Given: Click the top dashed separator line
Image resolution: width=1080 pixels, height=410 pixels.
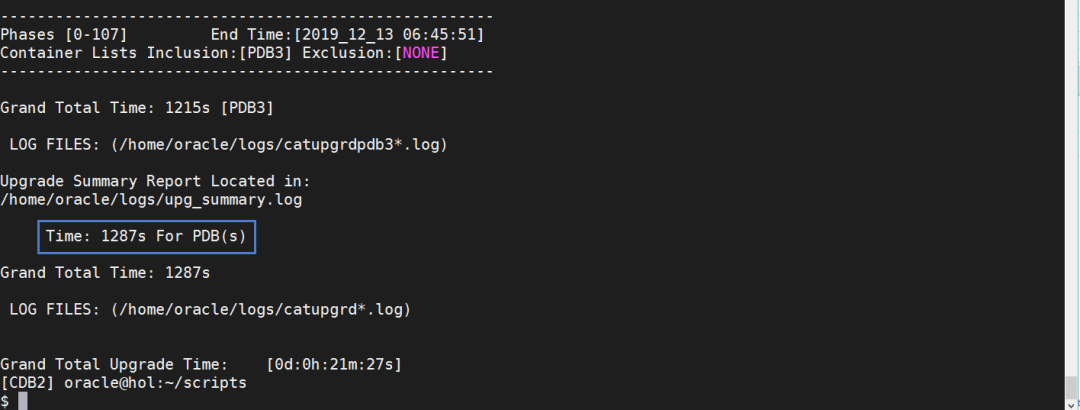Looking at the screenshot, I should 246,17.
